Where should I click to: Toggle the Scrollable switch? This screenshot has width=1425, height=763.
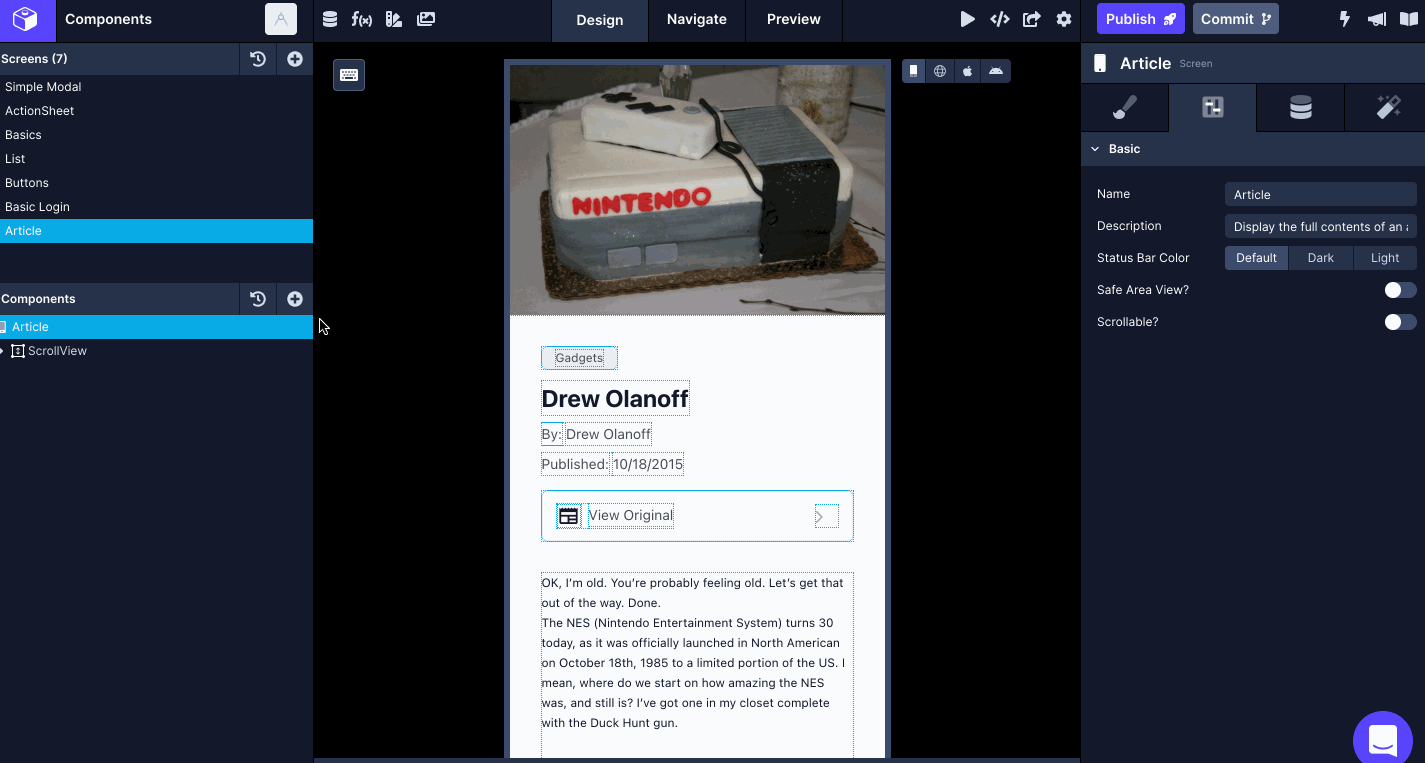point(1400,322)
